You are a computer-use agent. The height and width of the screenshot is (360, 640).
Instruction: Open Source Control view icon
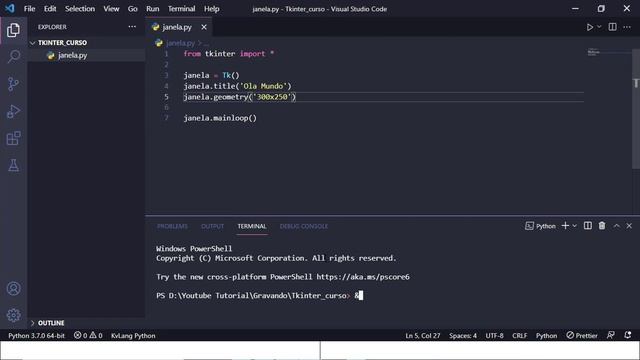(x=13, y=84)
